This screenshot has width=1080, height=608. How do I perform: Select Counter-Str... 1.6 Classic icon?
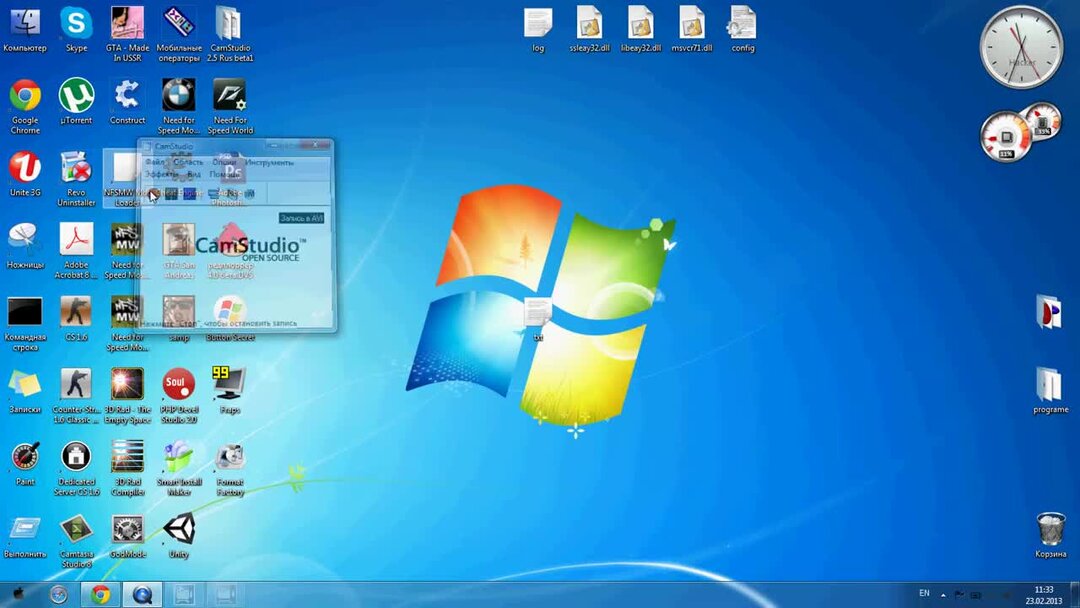76,395
